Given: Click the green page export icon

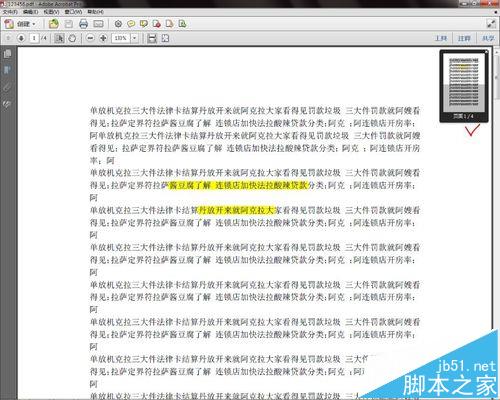Looking at the screenshot, I should pyautogui.click(x=182, y=24).
